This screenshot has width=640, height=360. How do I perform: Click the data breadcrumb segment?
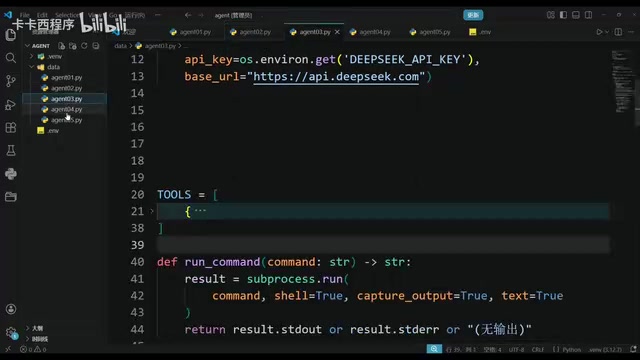[120, 46]
